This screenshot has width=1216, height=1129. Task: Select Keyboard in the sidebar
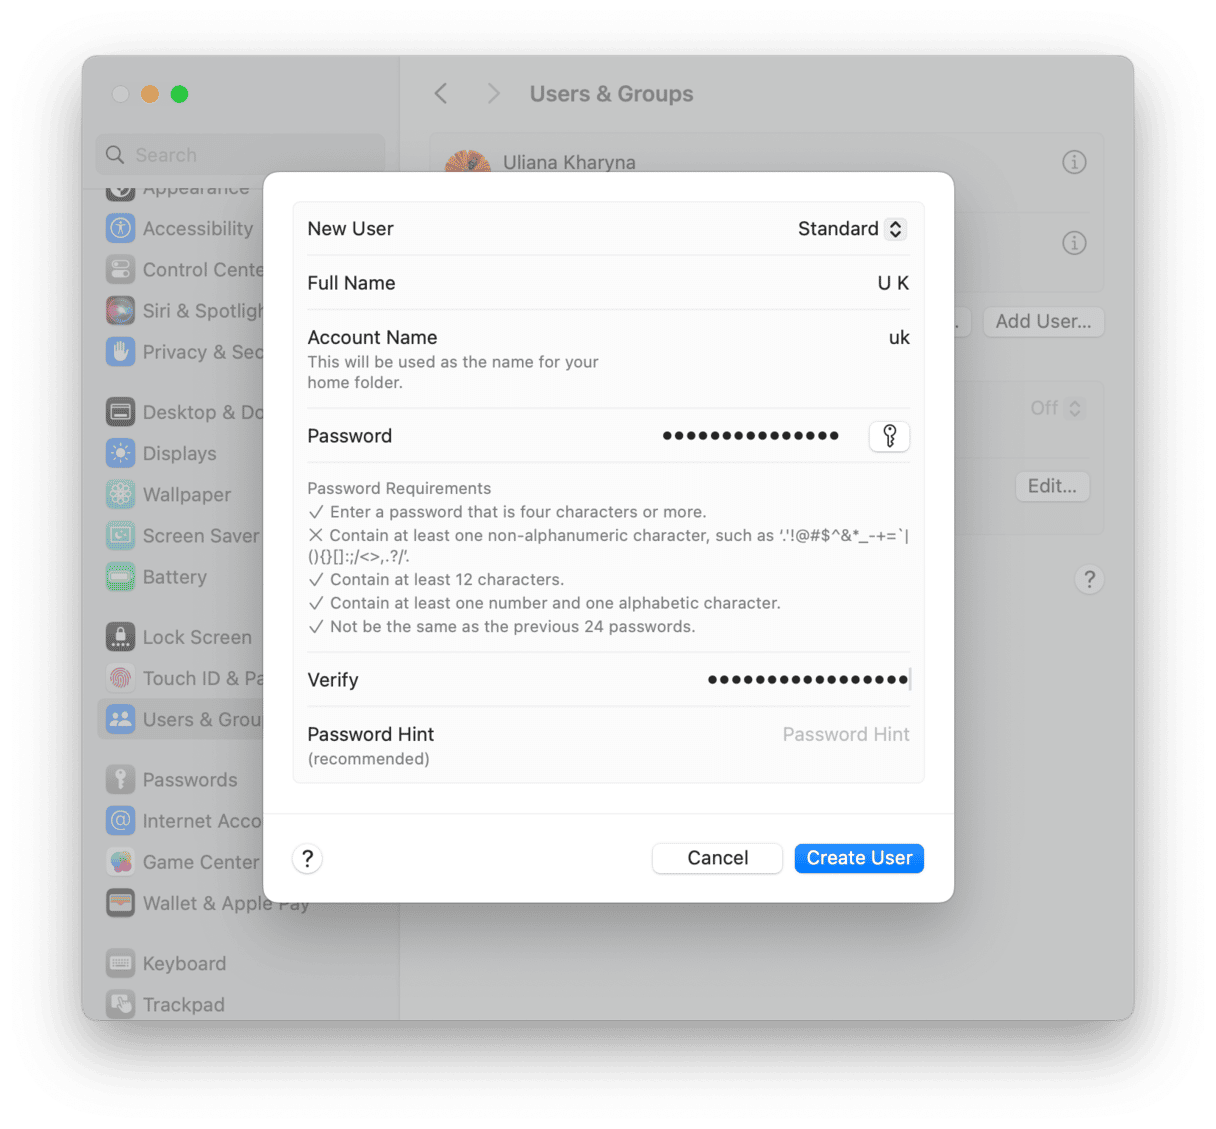(184, 963)
